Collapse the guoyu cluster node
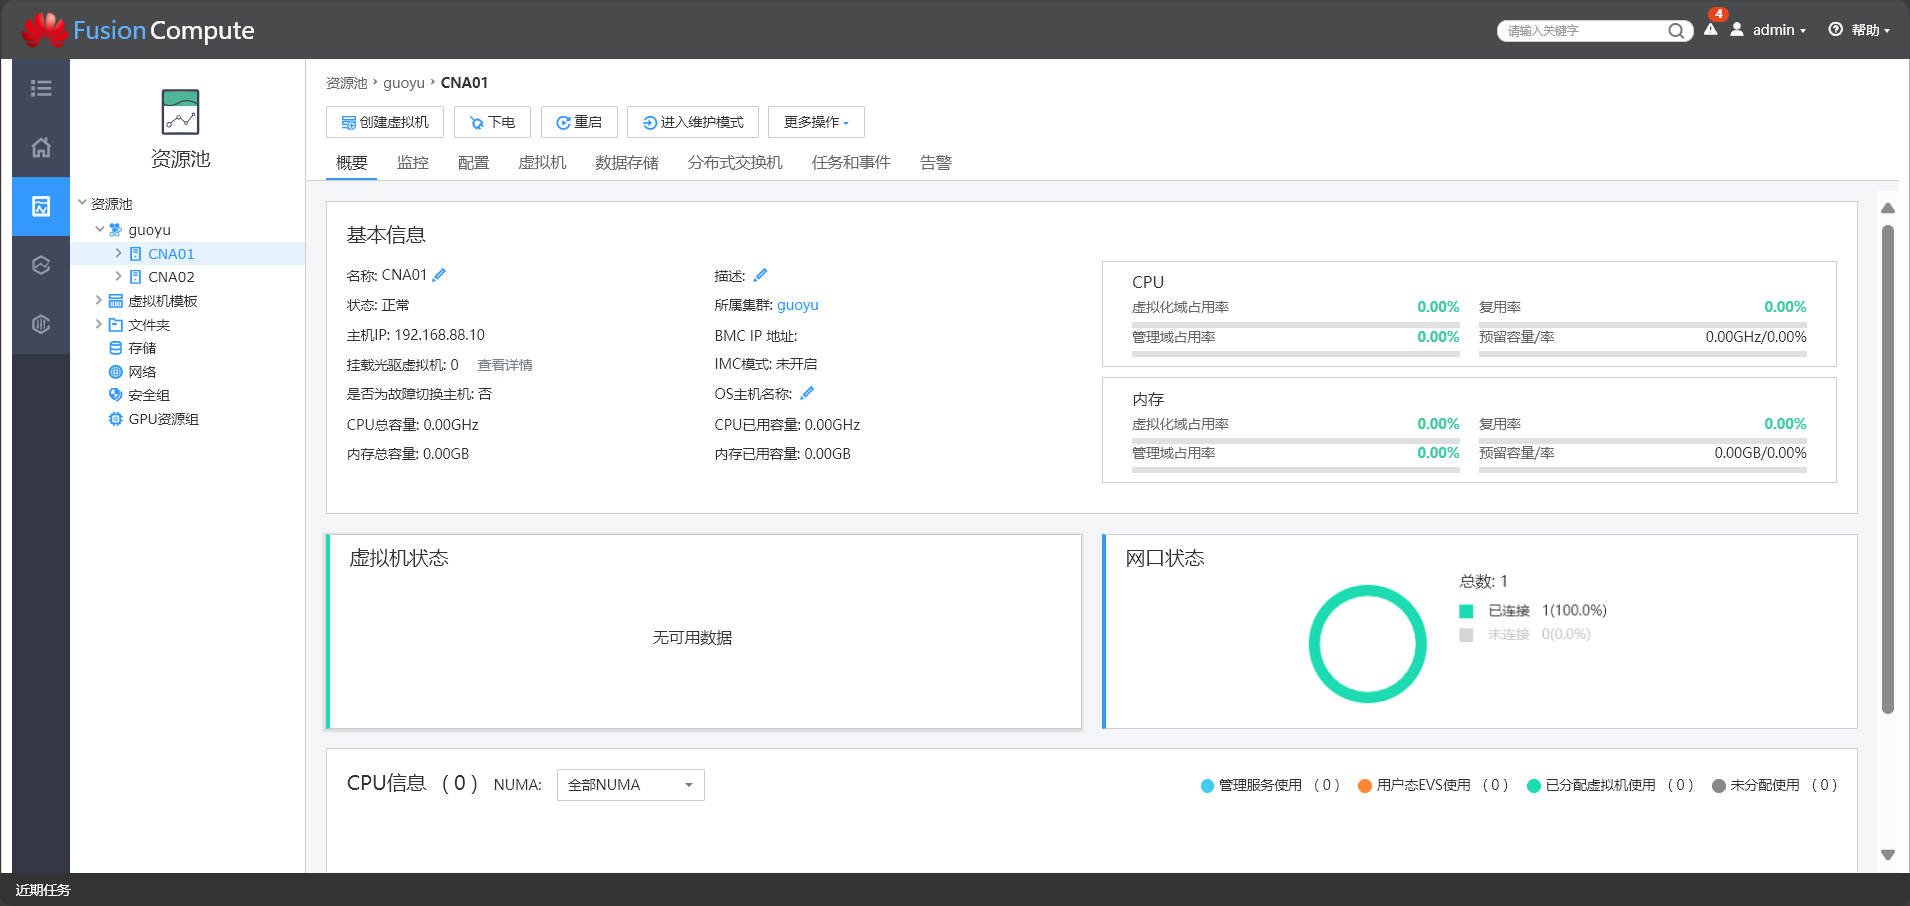 (99, 229)
